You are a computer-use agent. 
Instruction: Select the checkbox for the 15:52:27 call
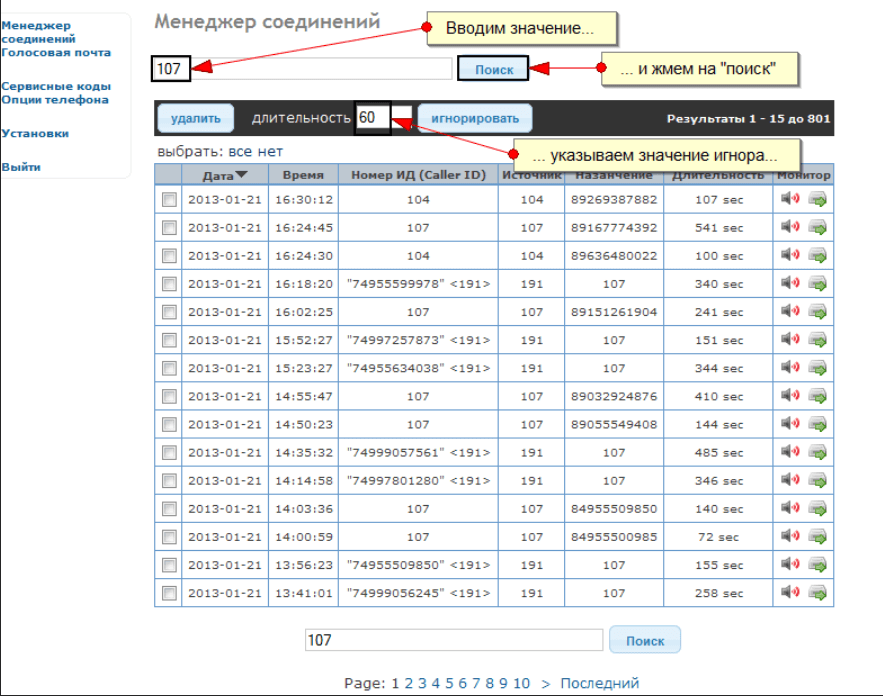tap(169, 340)
